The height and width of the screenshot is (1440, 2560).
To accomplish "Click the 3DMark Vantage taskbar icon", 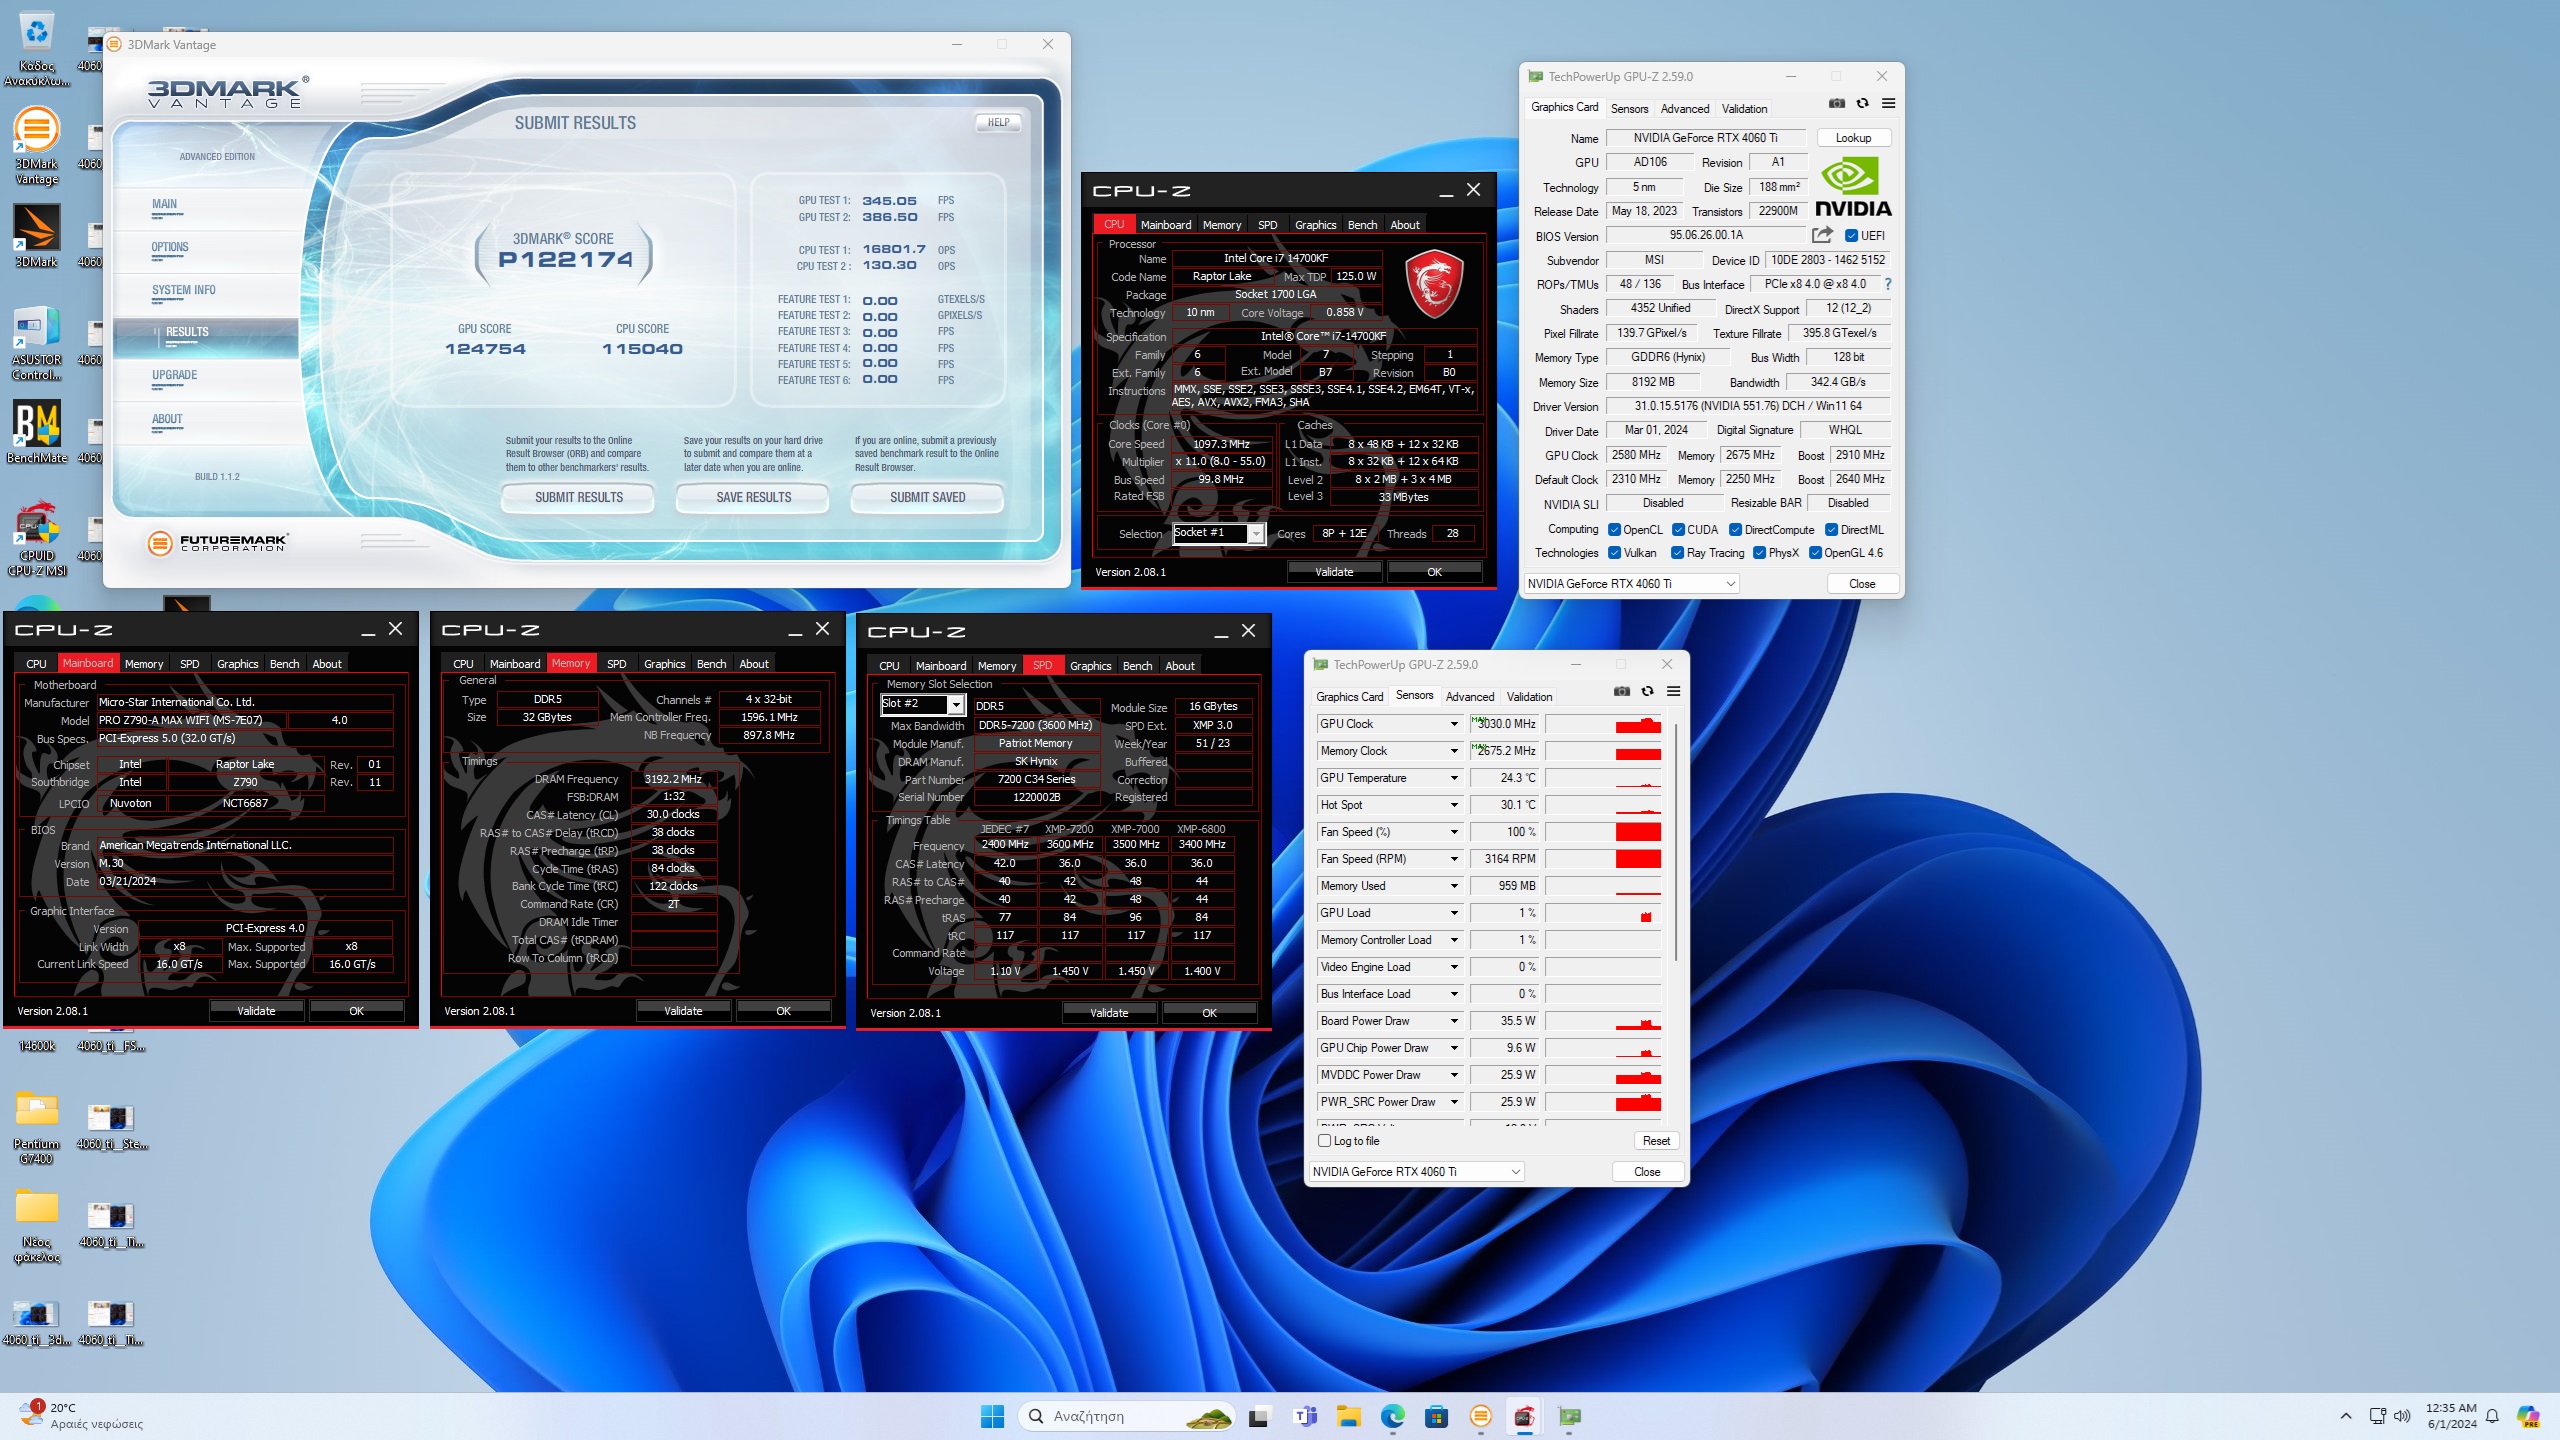I will pos(1481,1416).
